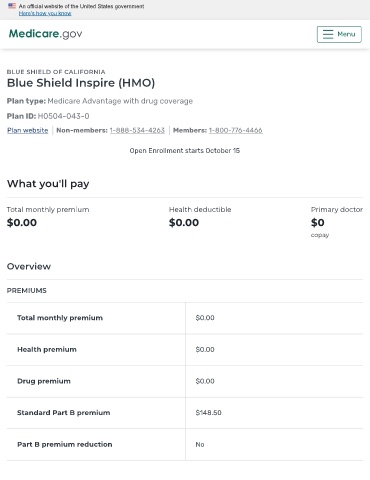370x480 pixels.
Task: Click the PREMIUMS subsection label
Action: point(27,291)
